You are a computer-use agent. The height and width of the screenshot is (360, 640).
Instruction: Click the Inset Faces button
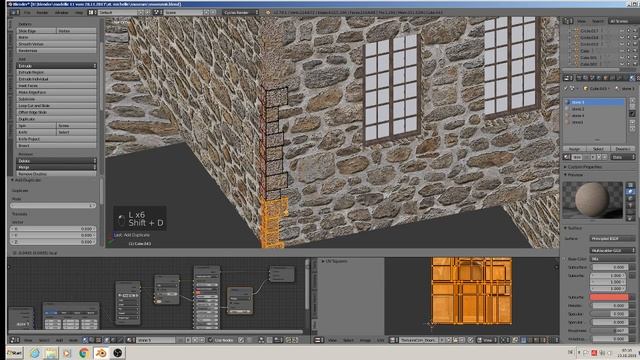tap(57, 86)
